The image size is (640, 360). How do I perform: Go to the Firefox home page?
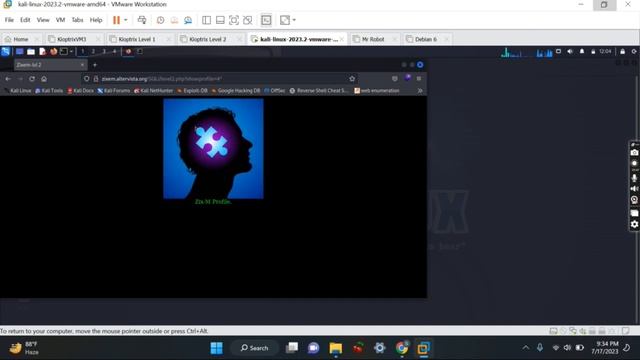[x=44, y=79]
